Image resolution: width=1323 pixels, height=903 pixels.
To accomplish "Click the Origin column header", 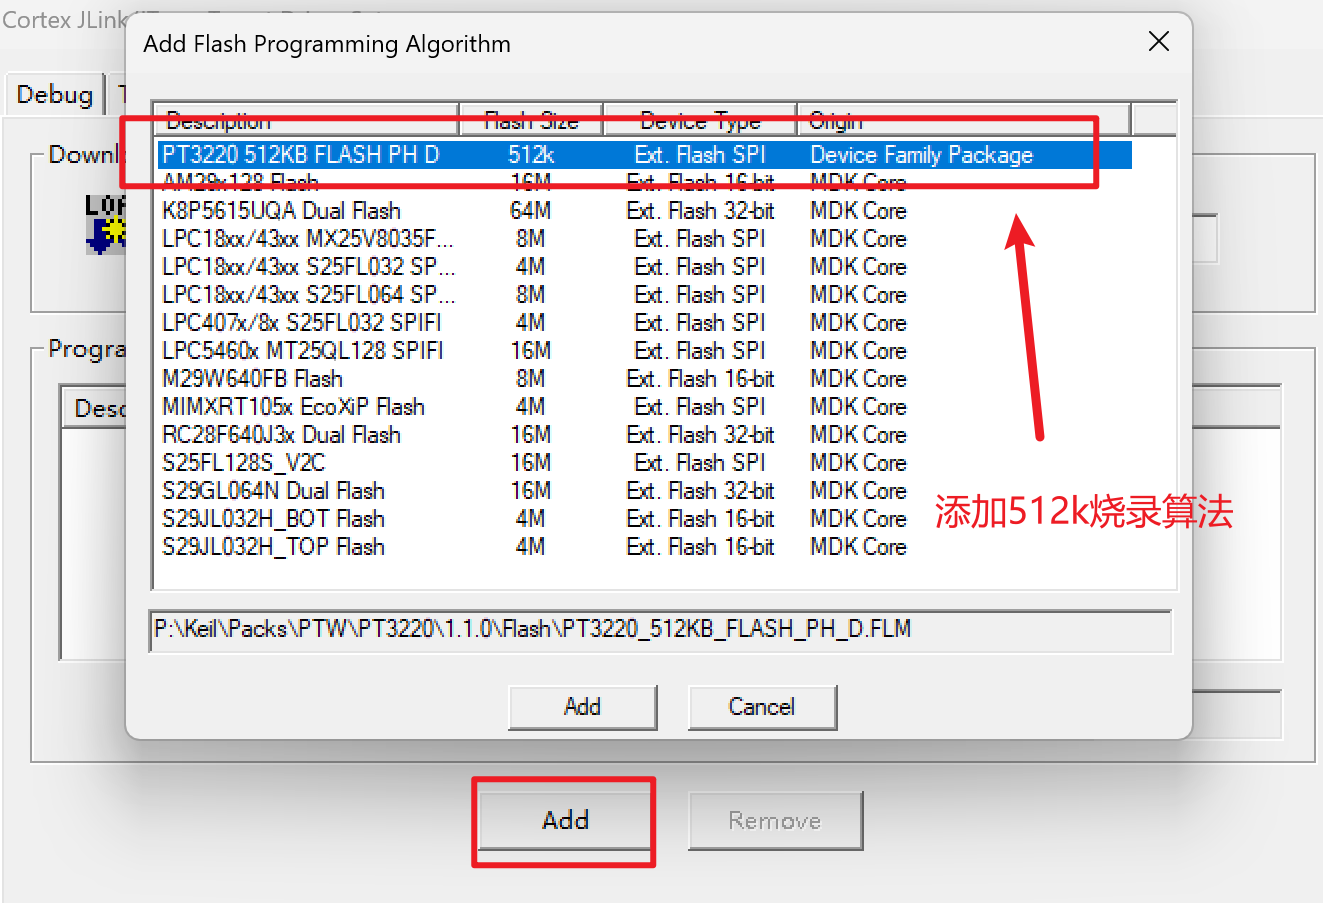I will 963,120.
